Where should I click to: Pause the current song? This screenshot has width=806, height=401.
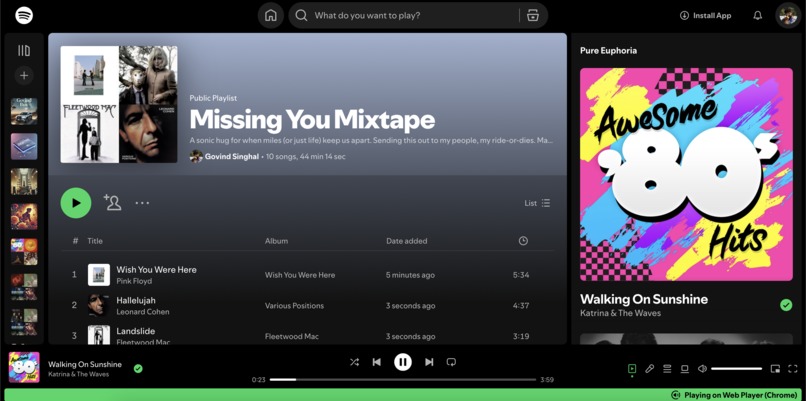[403, 362]
